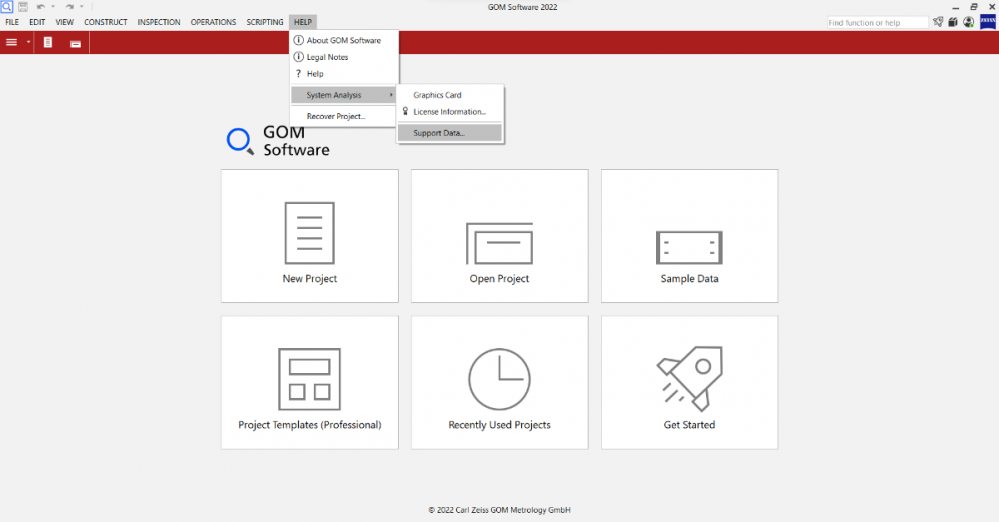Expand the System Analysis submenu
Viewport: 999px width, 522px height.
pyautogui.click(x=344, y=95)
